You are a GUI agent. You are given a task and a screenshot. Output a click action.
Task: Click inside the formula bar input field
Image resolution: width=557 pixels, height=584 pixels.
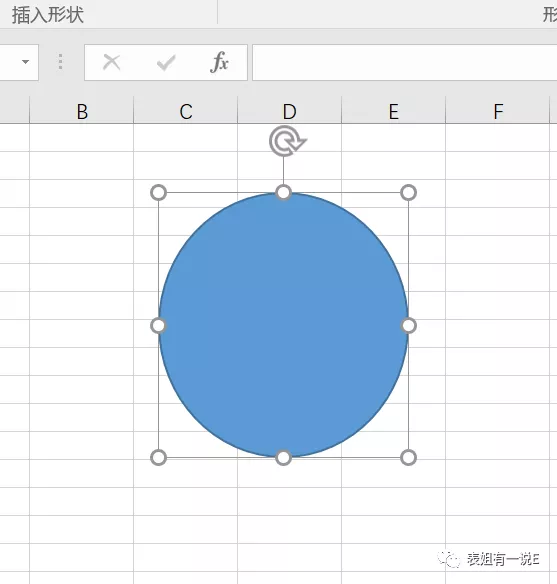click(x=405, y=62)
